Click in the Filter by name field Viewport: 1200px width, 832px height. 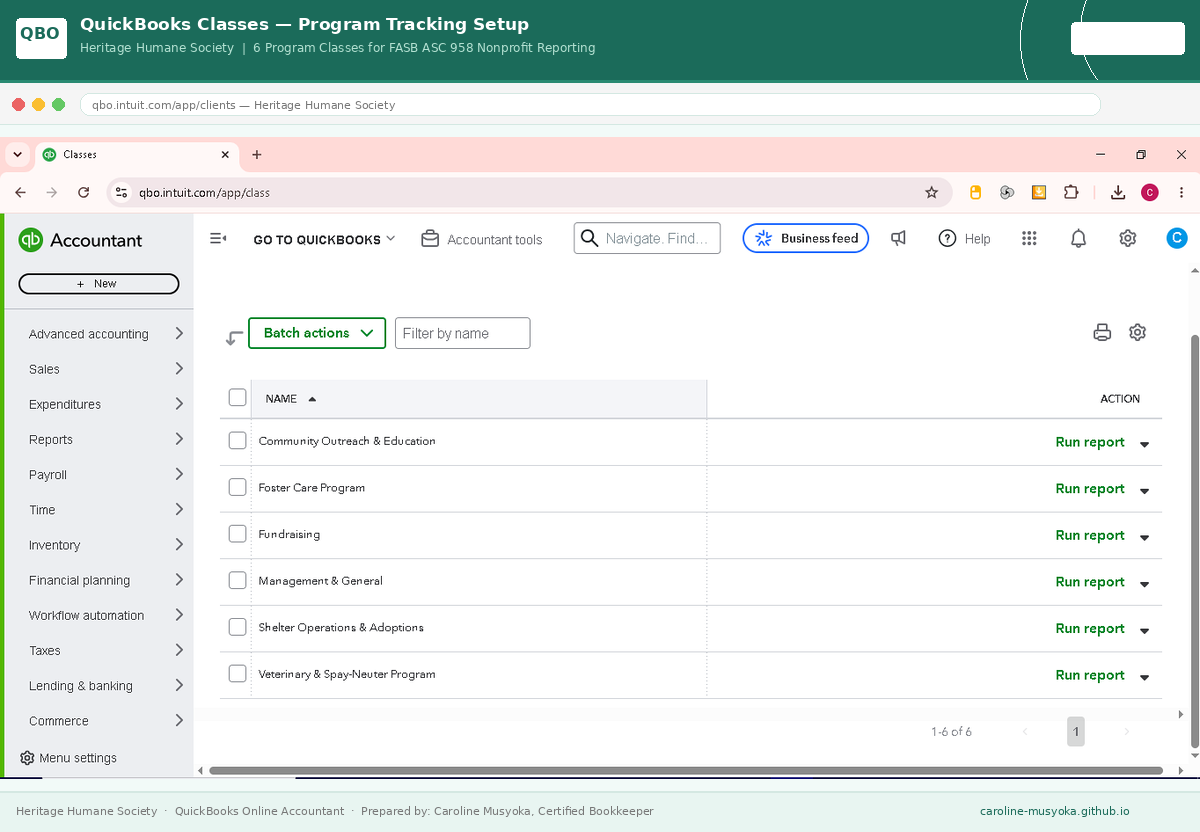coord(463,333)
